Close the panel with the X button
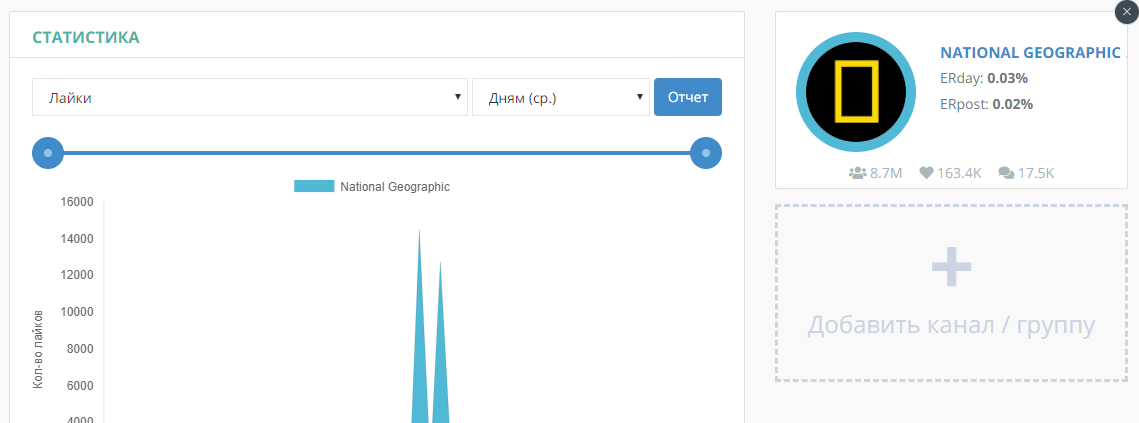Image resolution: width=1139 pixels, height=423 pixels. pyautogui.click(x=1126, y=10)
